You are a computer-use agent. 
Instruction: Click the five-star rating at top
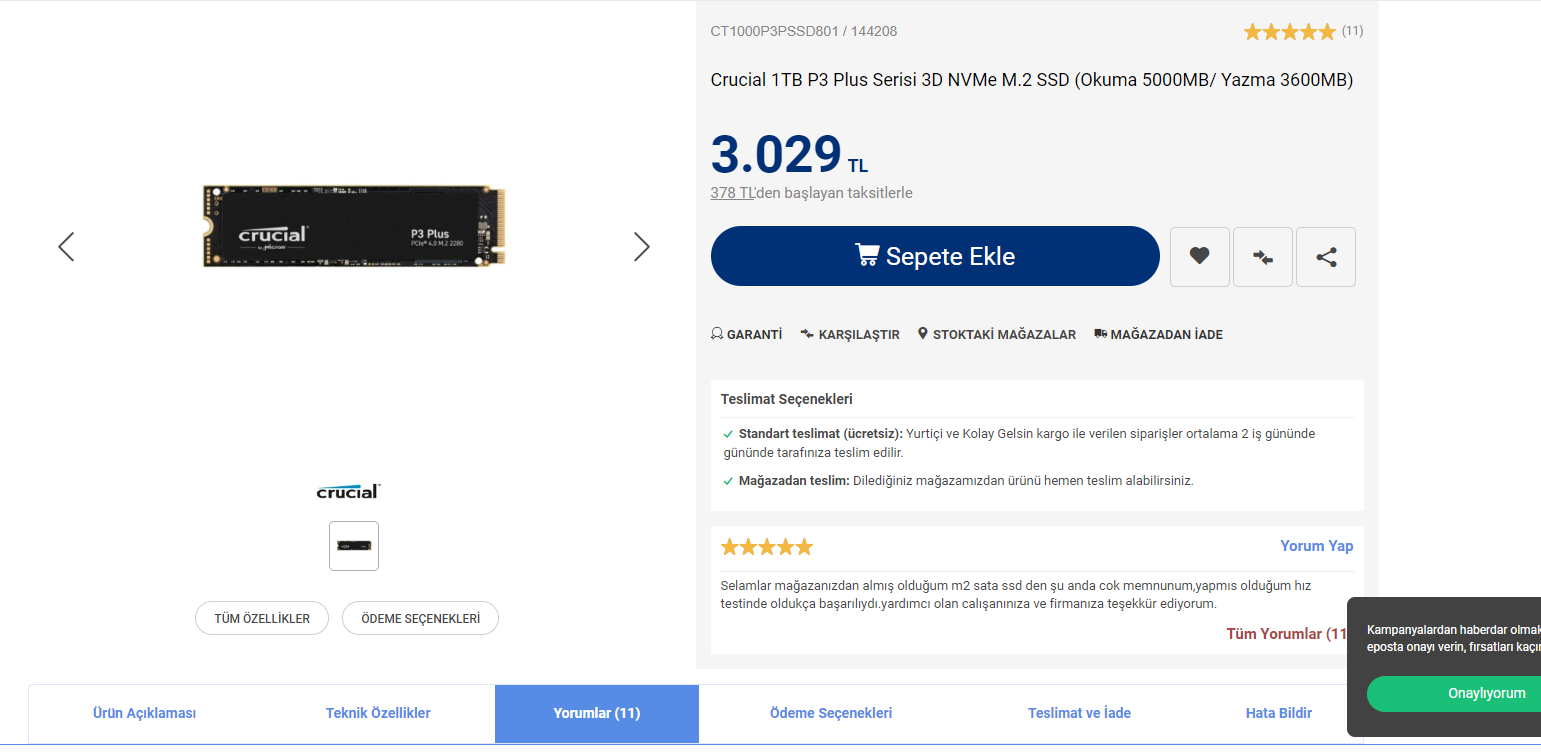pos(1289,32)
